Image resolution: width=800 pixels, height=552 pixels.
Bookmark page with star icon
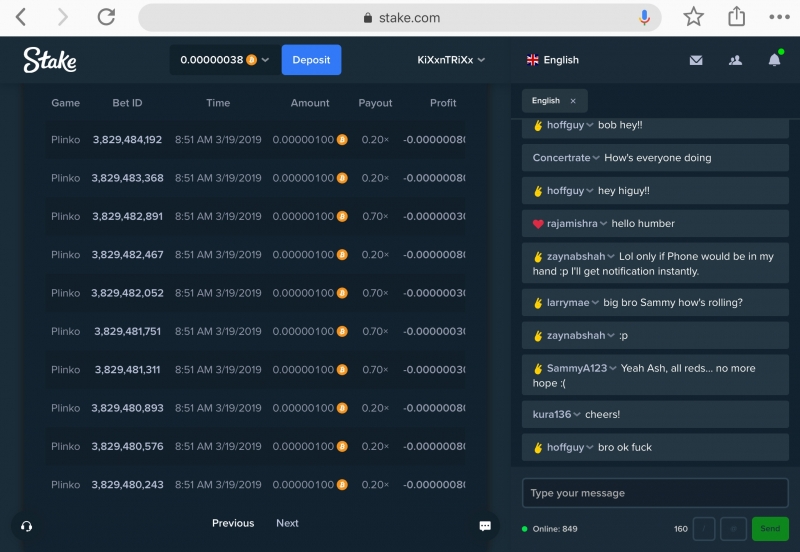point(693,17)
